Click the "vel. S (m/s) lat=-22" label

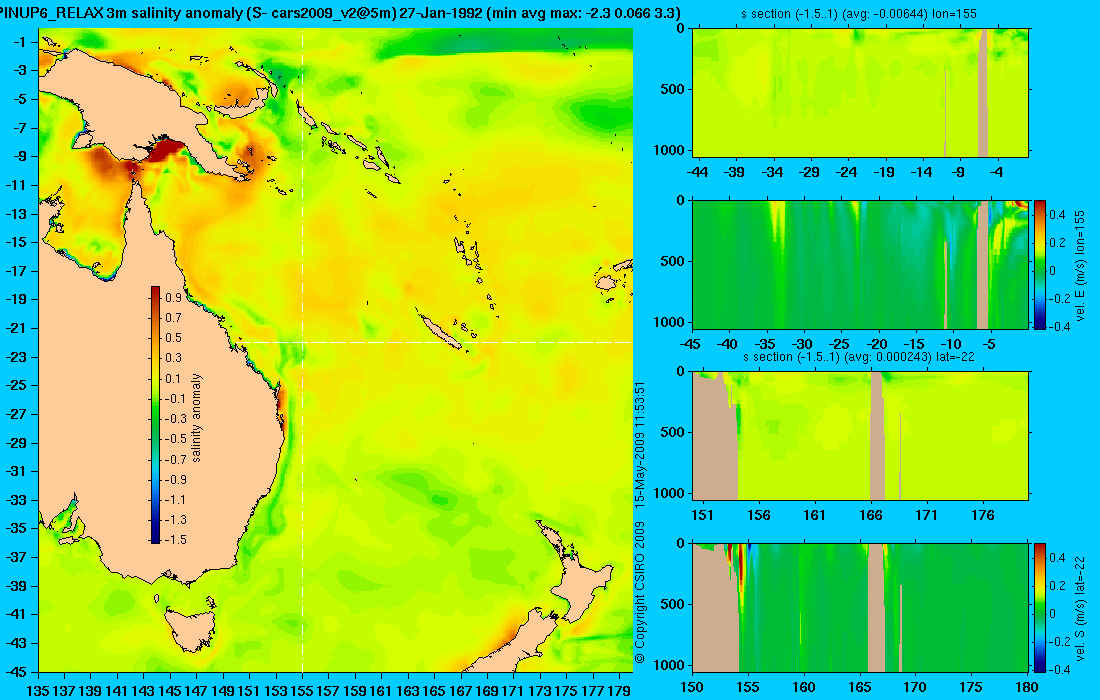(1080, 607)
